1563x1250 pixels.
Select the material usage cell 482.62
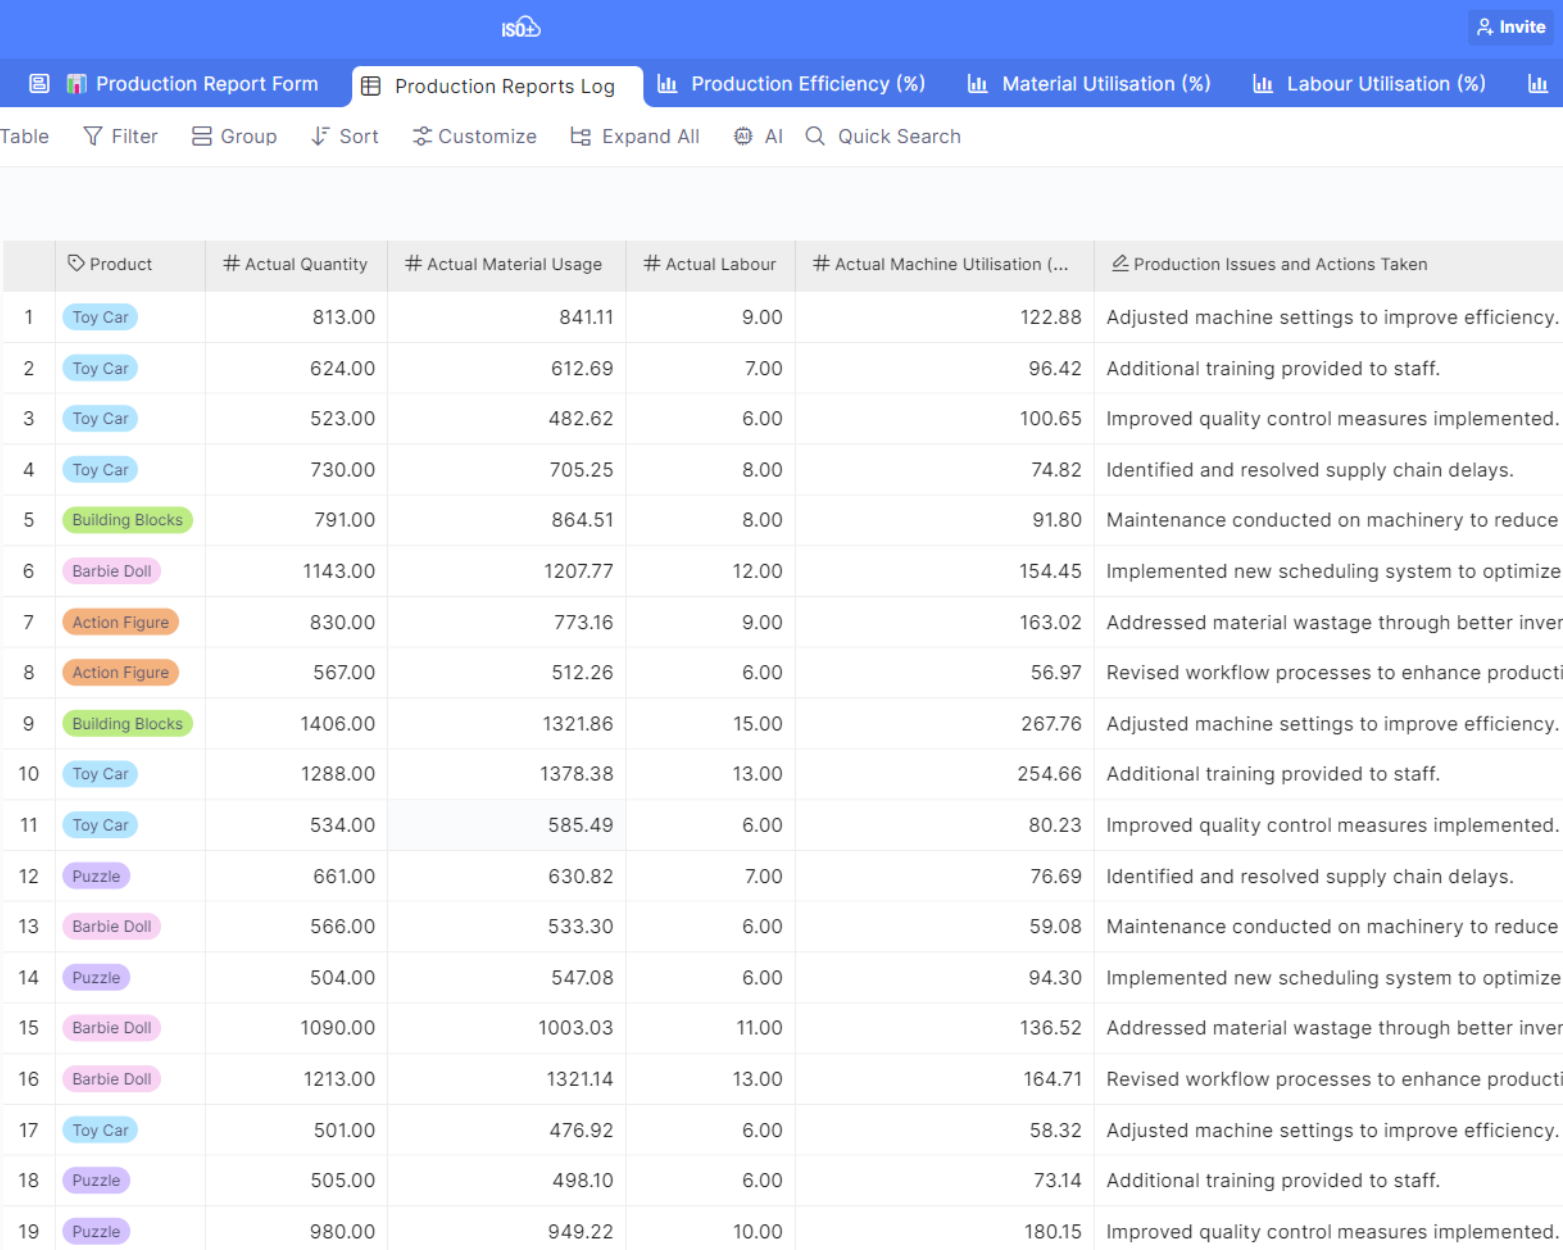coord(506,419)
